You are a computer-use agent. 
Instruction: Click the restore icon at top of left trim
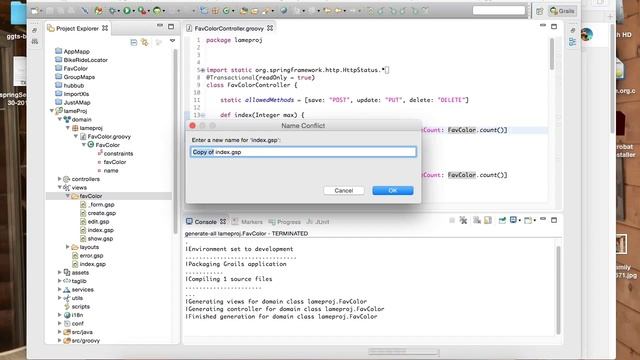[x=35, y=30]
